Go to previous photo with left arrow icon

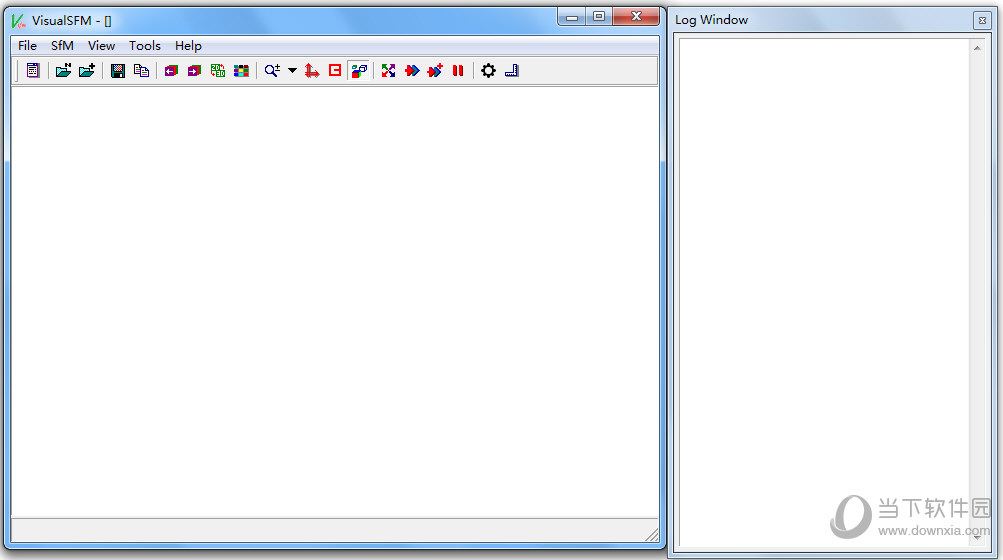coord(171,70)
